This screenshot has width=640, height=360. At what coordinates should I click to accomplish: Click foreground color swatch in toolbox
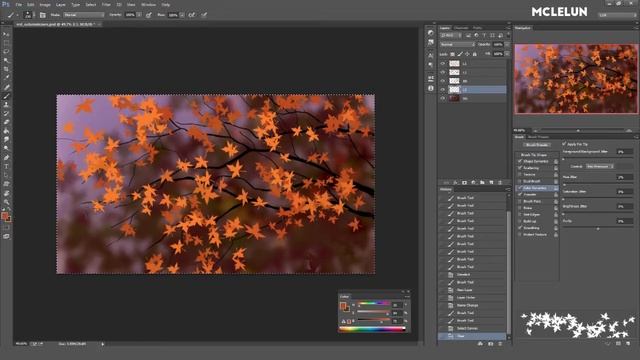(x=4, y=216)
